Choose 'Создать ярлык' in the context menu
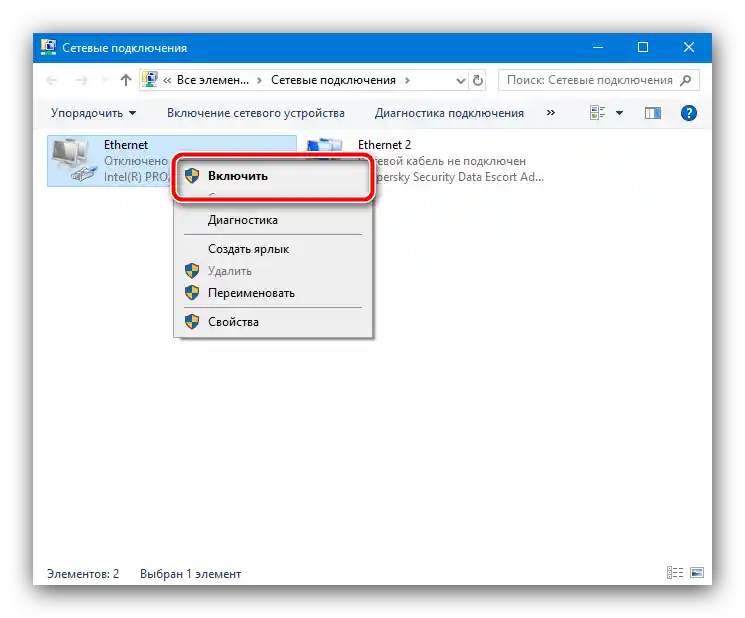Screen dimensions: 745x618 (x=273, y=249)
